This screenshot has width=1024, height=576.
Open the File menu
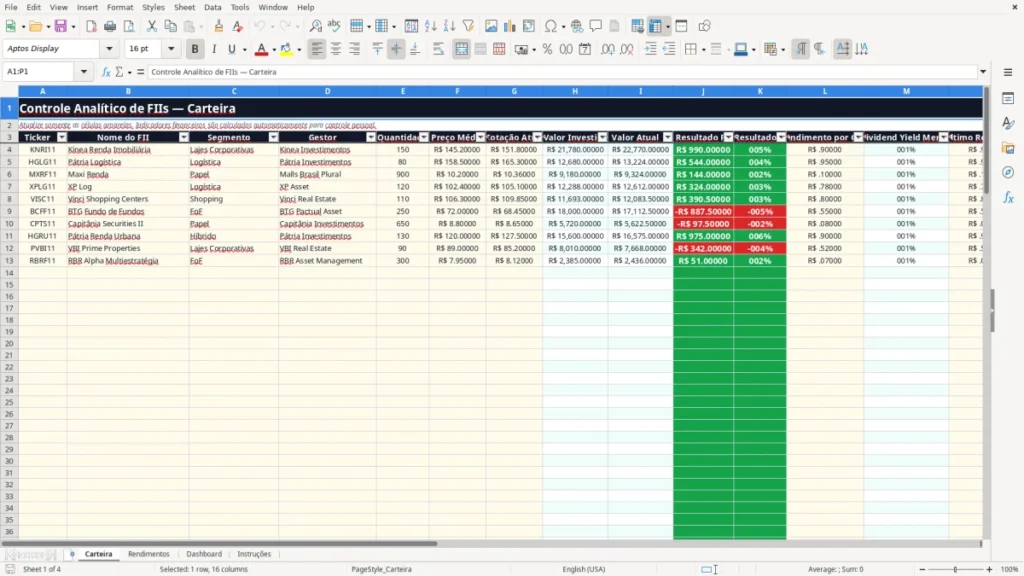(x=11, y=7)
